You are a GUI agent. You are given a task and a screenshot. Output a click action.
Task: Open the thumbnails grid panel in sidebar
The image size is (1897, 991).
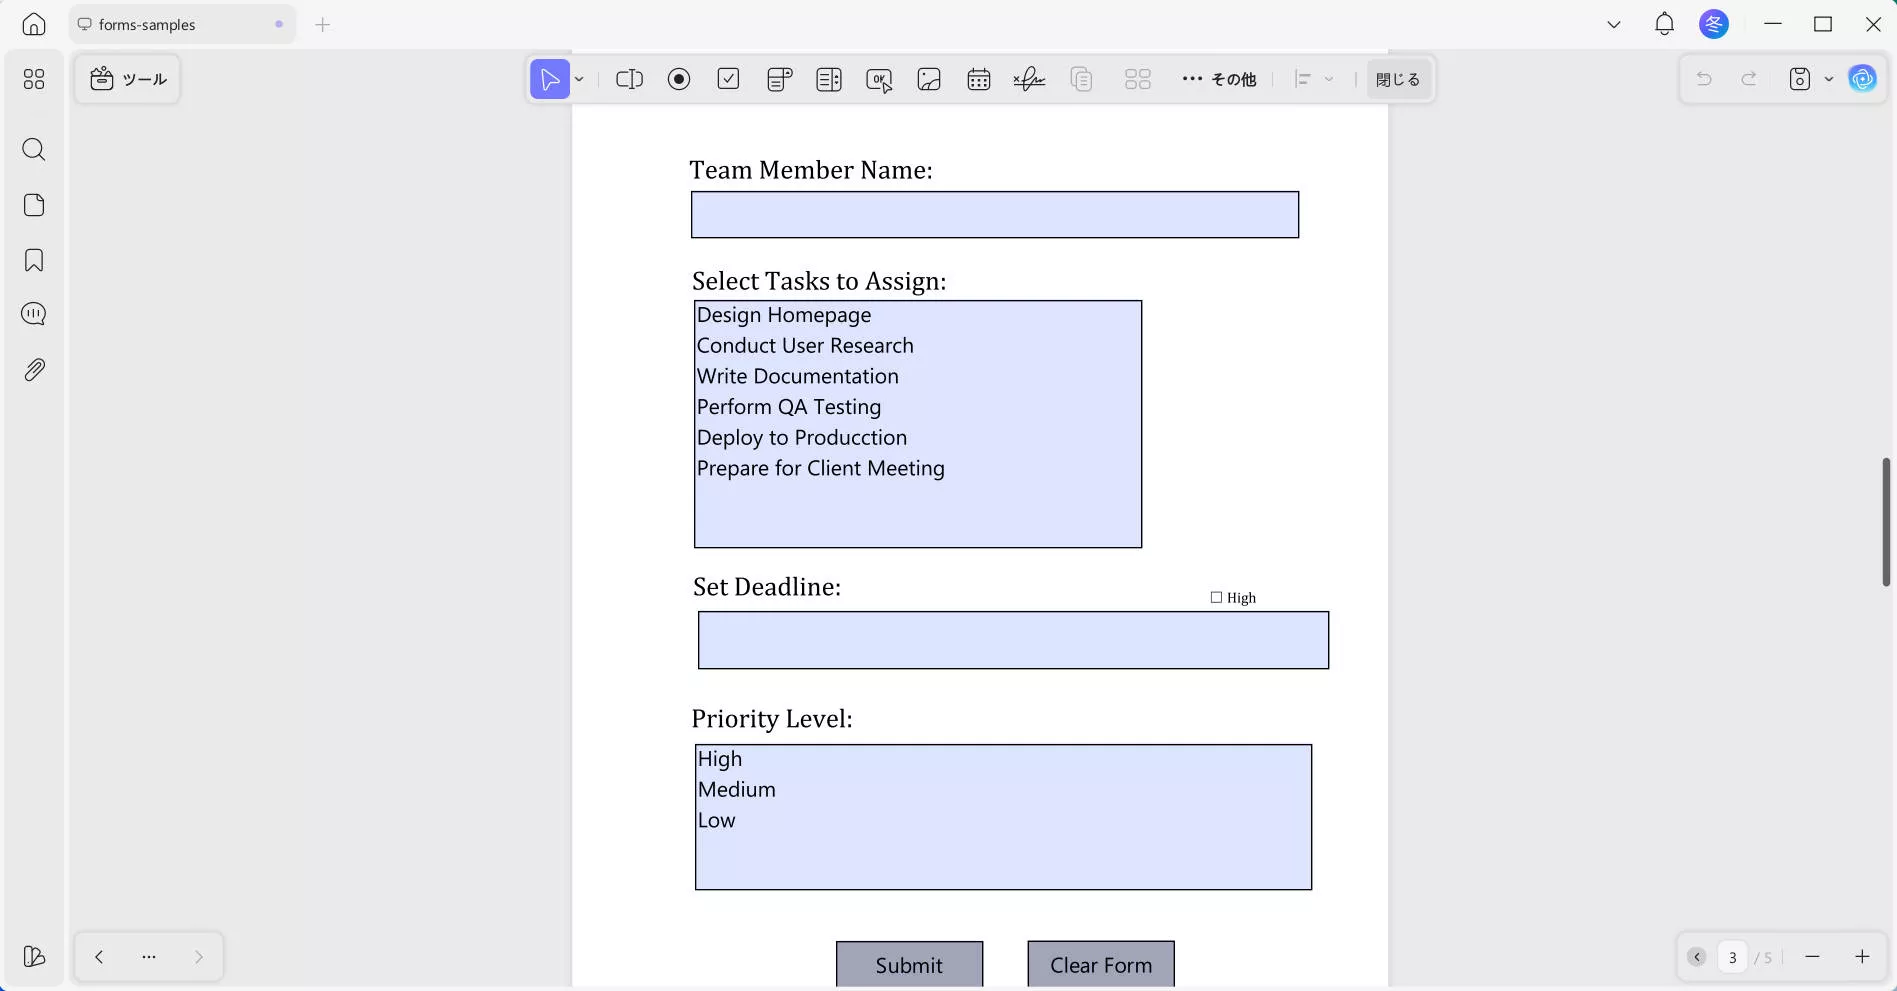[x=34, y=79]
